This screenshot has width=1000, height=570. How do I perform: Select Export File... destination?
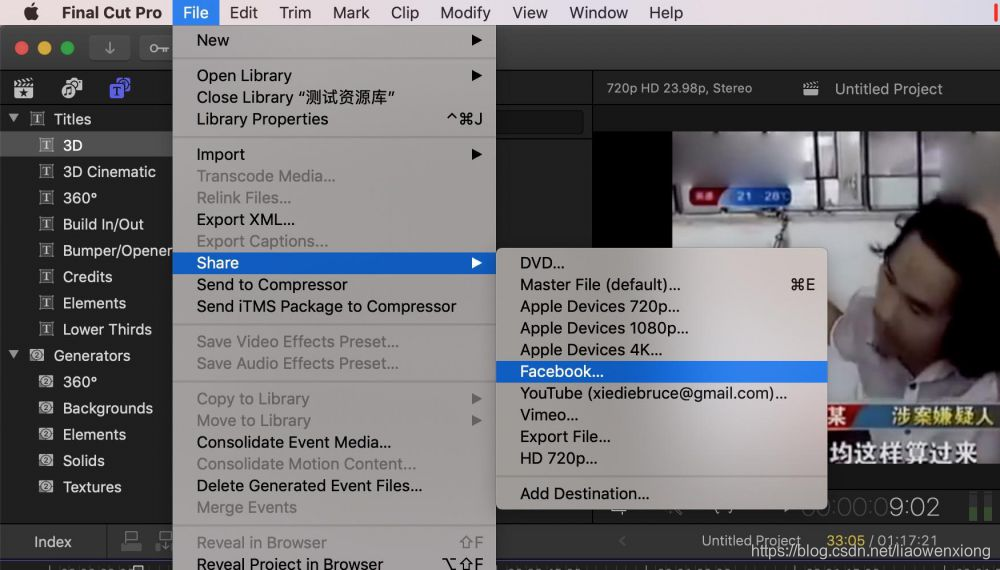tap(661, 436)
